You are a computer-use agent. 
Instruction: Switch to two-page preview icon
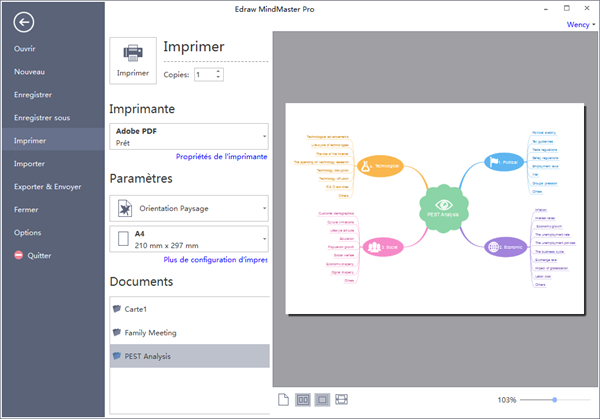click(303, 400)
